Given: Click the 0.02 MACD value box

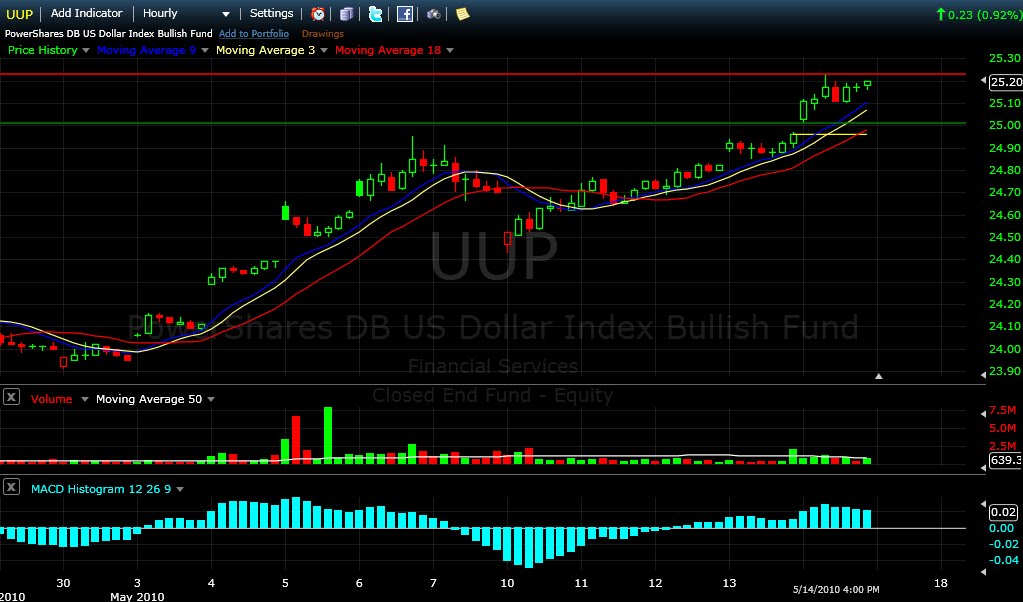Looking at the screenshot, I should click(x=1003, y=512).
